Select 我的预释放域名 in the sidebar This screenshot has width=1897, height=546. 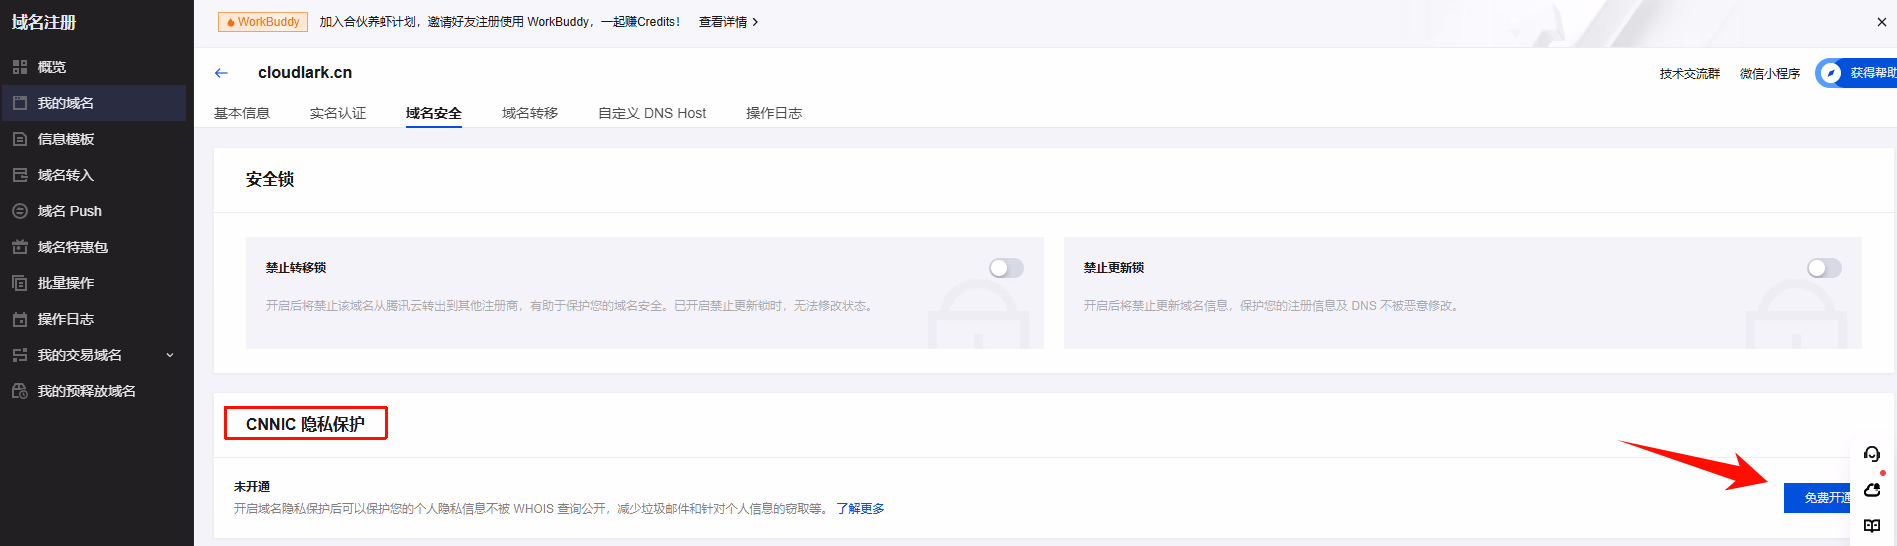[x=86, y=391]
